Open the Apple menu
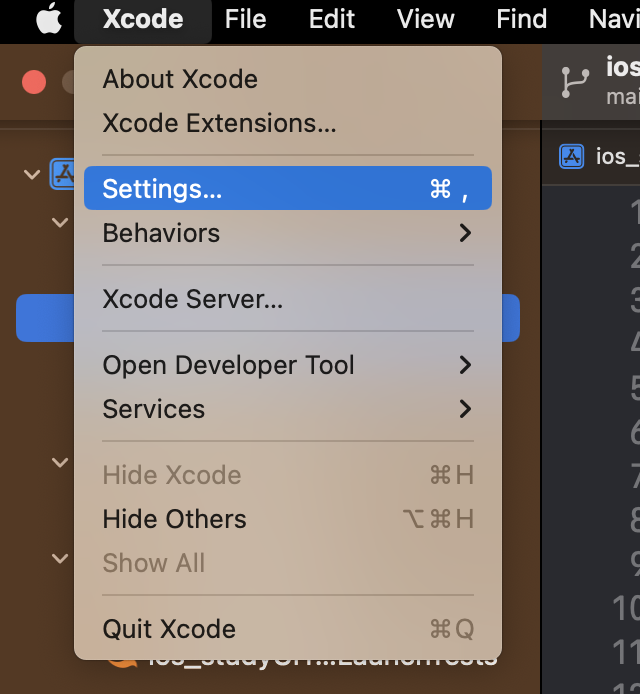Image resolution: width=640 pixels, height=694 pixels. coord(49,20)
